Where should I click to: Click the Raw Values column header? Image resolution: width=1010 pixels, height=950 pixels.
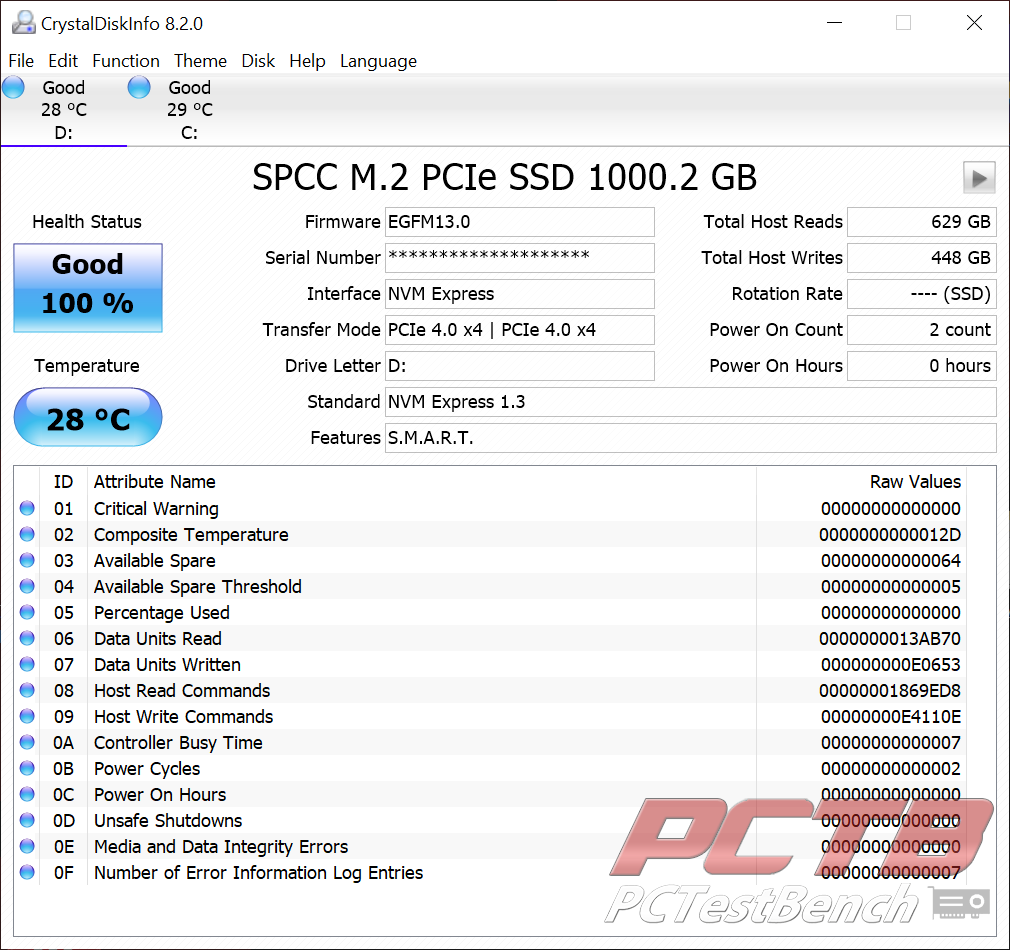point(915,482)
